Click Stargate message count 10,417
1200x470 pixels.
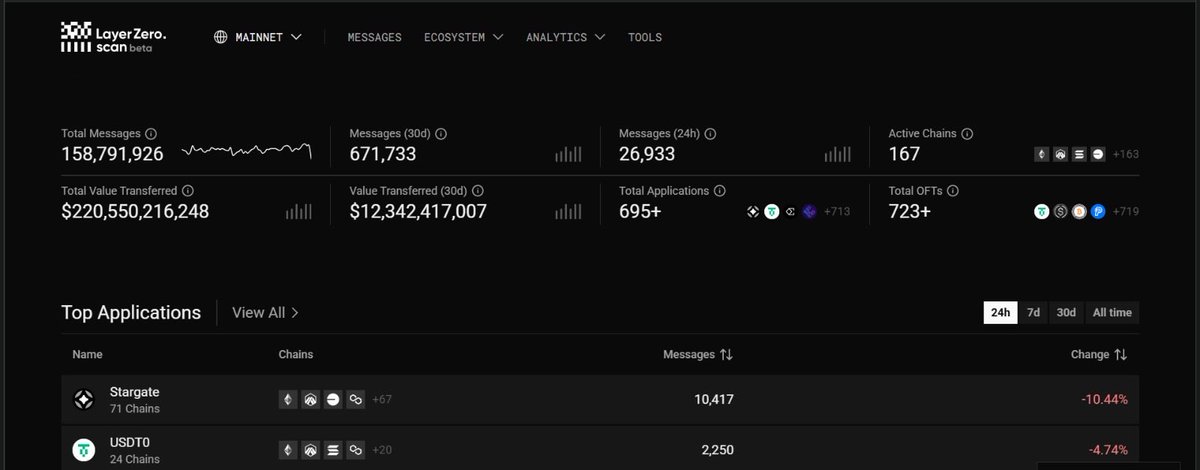[x=714, y=399]
